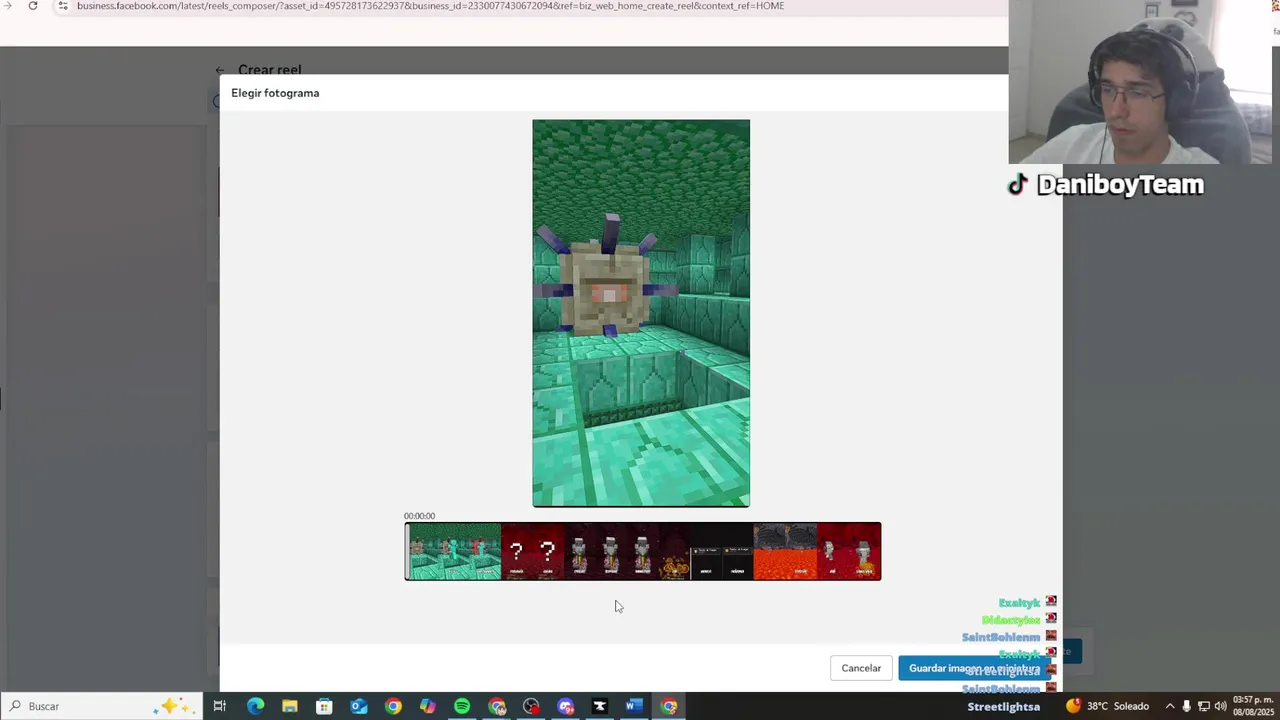The image size is (1280, 720).
Task: Open Spotify from the taskbar
Action: (462, 706)
